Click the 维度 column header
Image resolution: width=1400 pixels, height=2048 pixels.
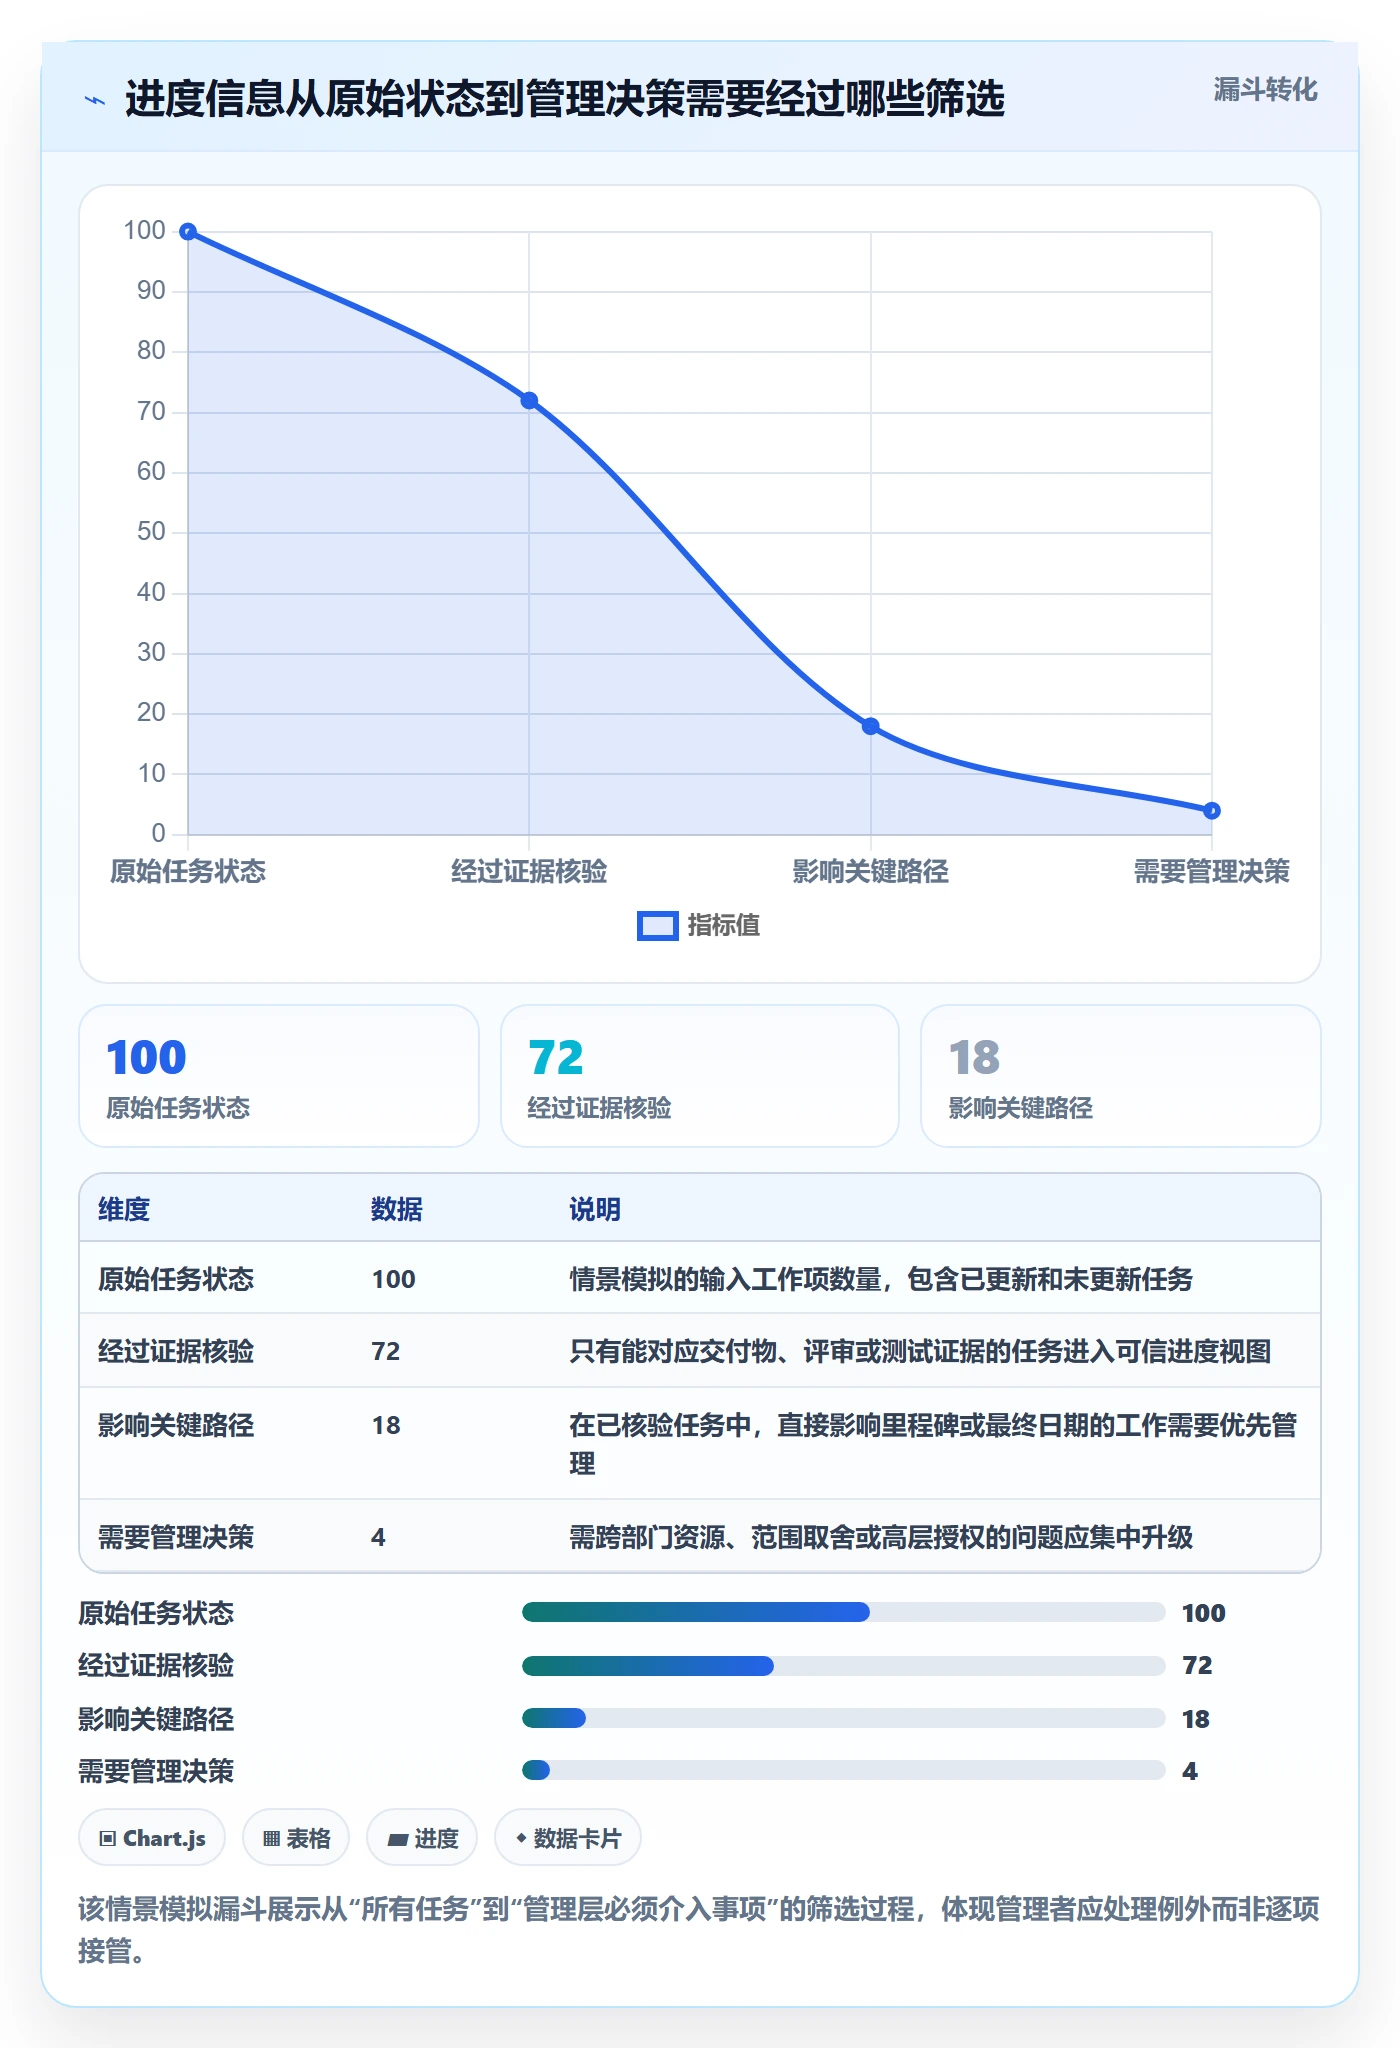coord(124,1209)
